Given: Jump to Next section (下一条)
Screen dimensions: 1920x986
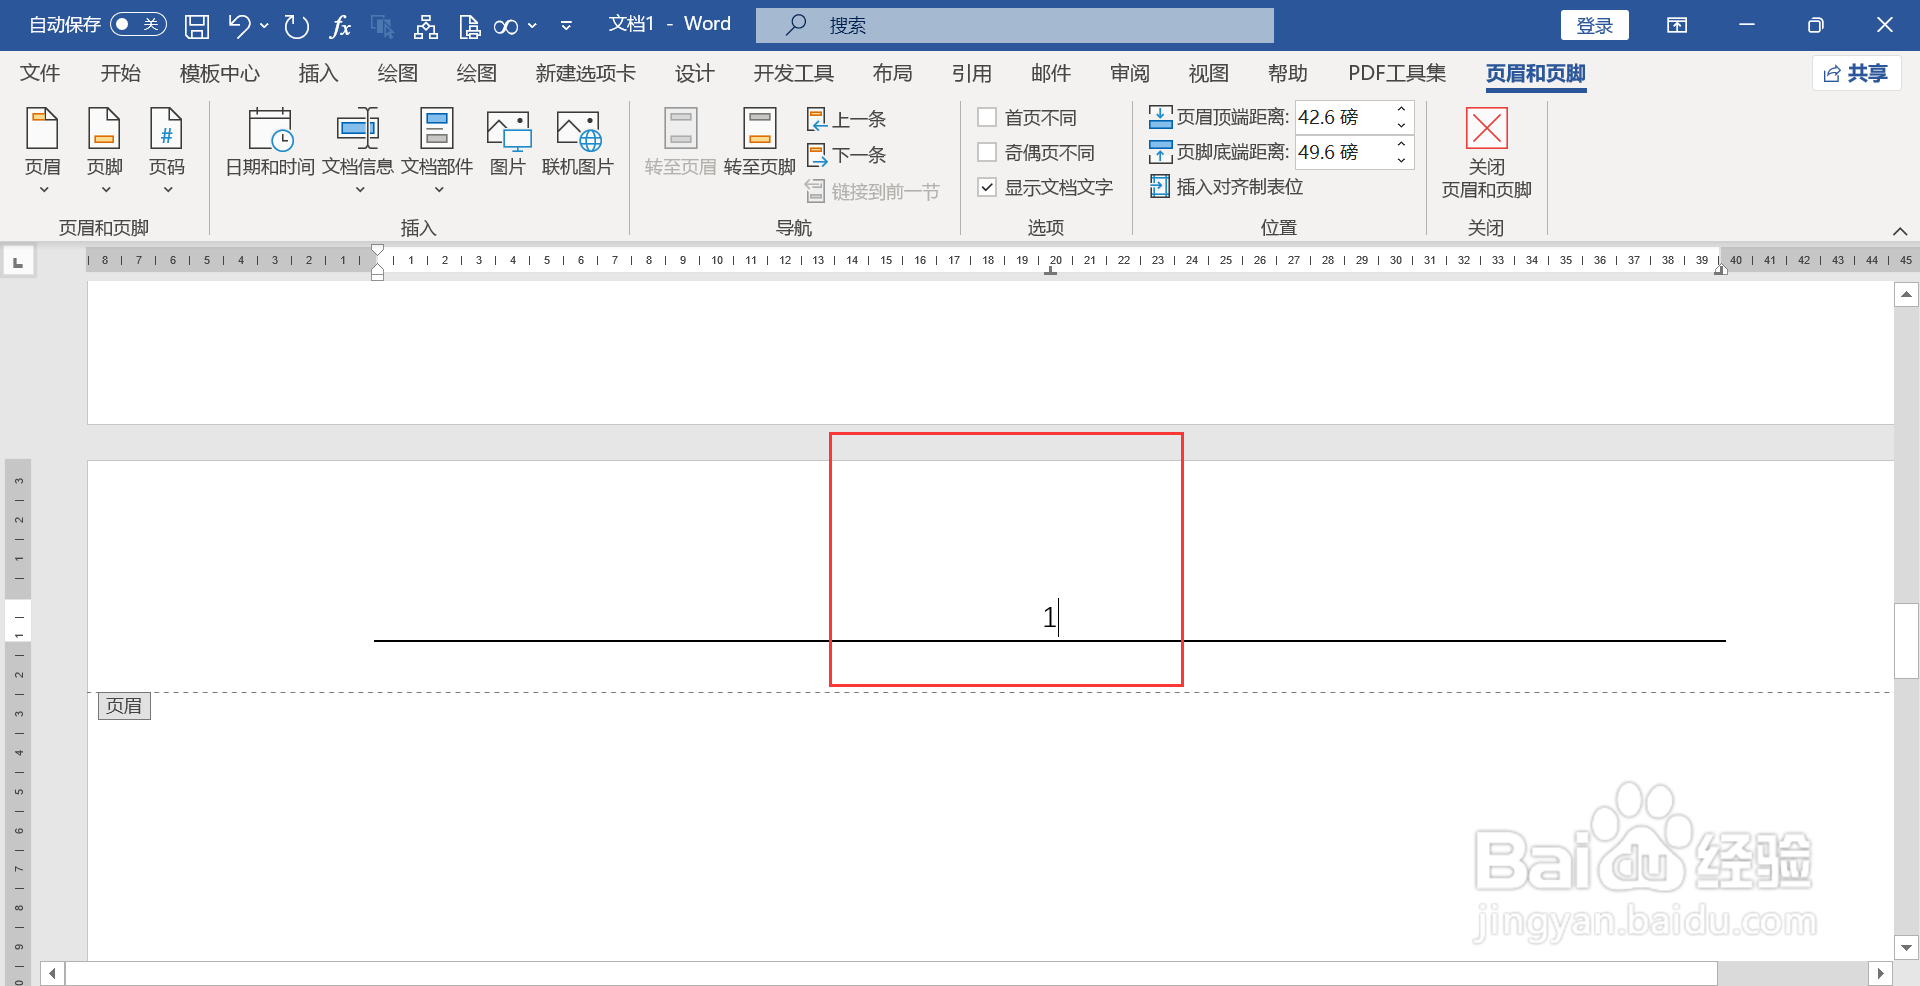Looking at the screenshot, I should click(x=846, y=155).
